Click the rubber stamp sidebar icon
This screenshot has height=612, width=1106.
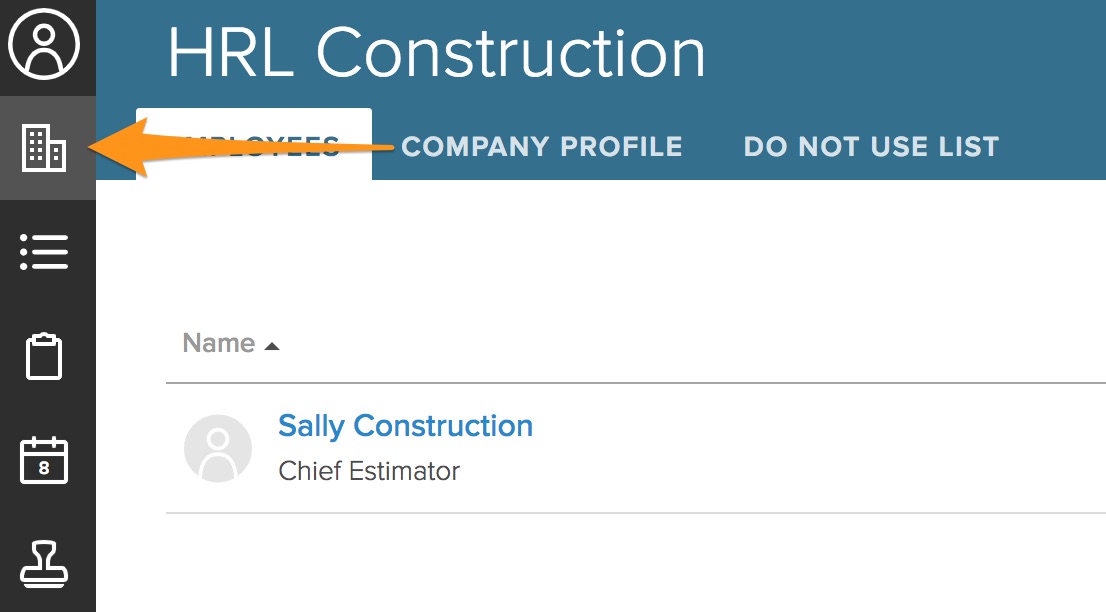[x=45, y=565]
